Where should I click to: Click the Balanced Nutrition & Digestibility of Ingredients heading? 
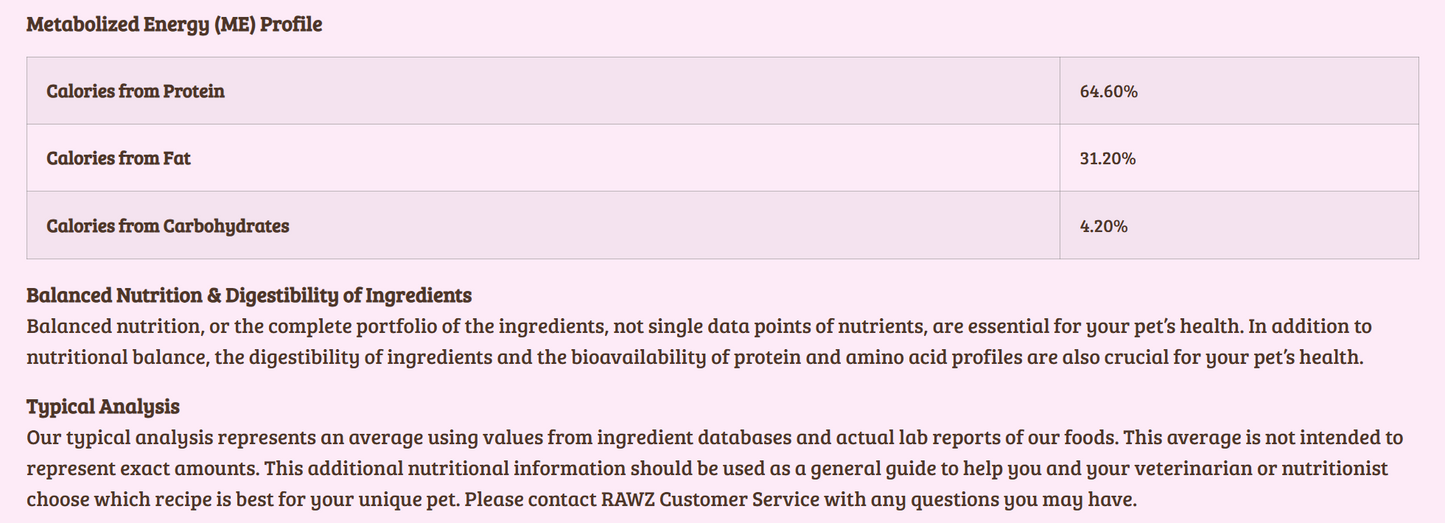pyautogui.click(x=249, y=296)
